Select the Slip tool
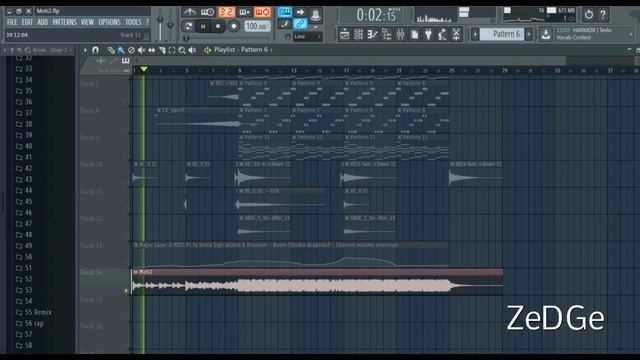Screen dimensions: 640x360 point(151,50)
